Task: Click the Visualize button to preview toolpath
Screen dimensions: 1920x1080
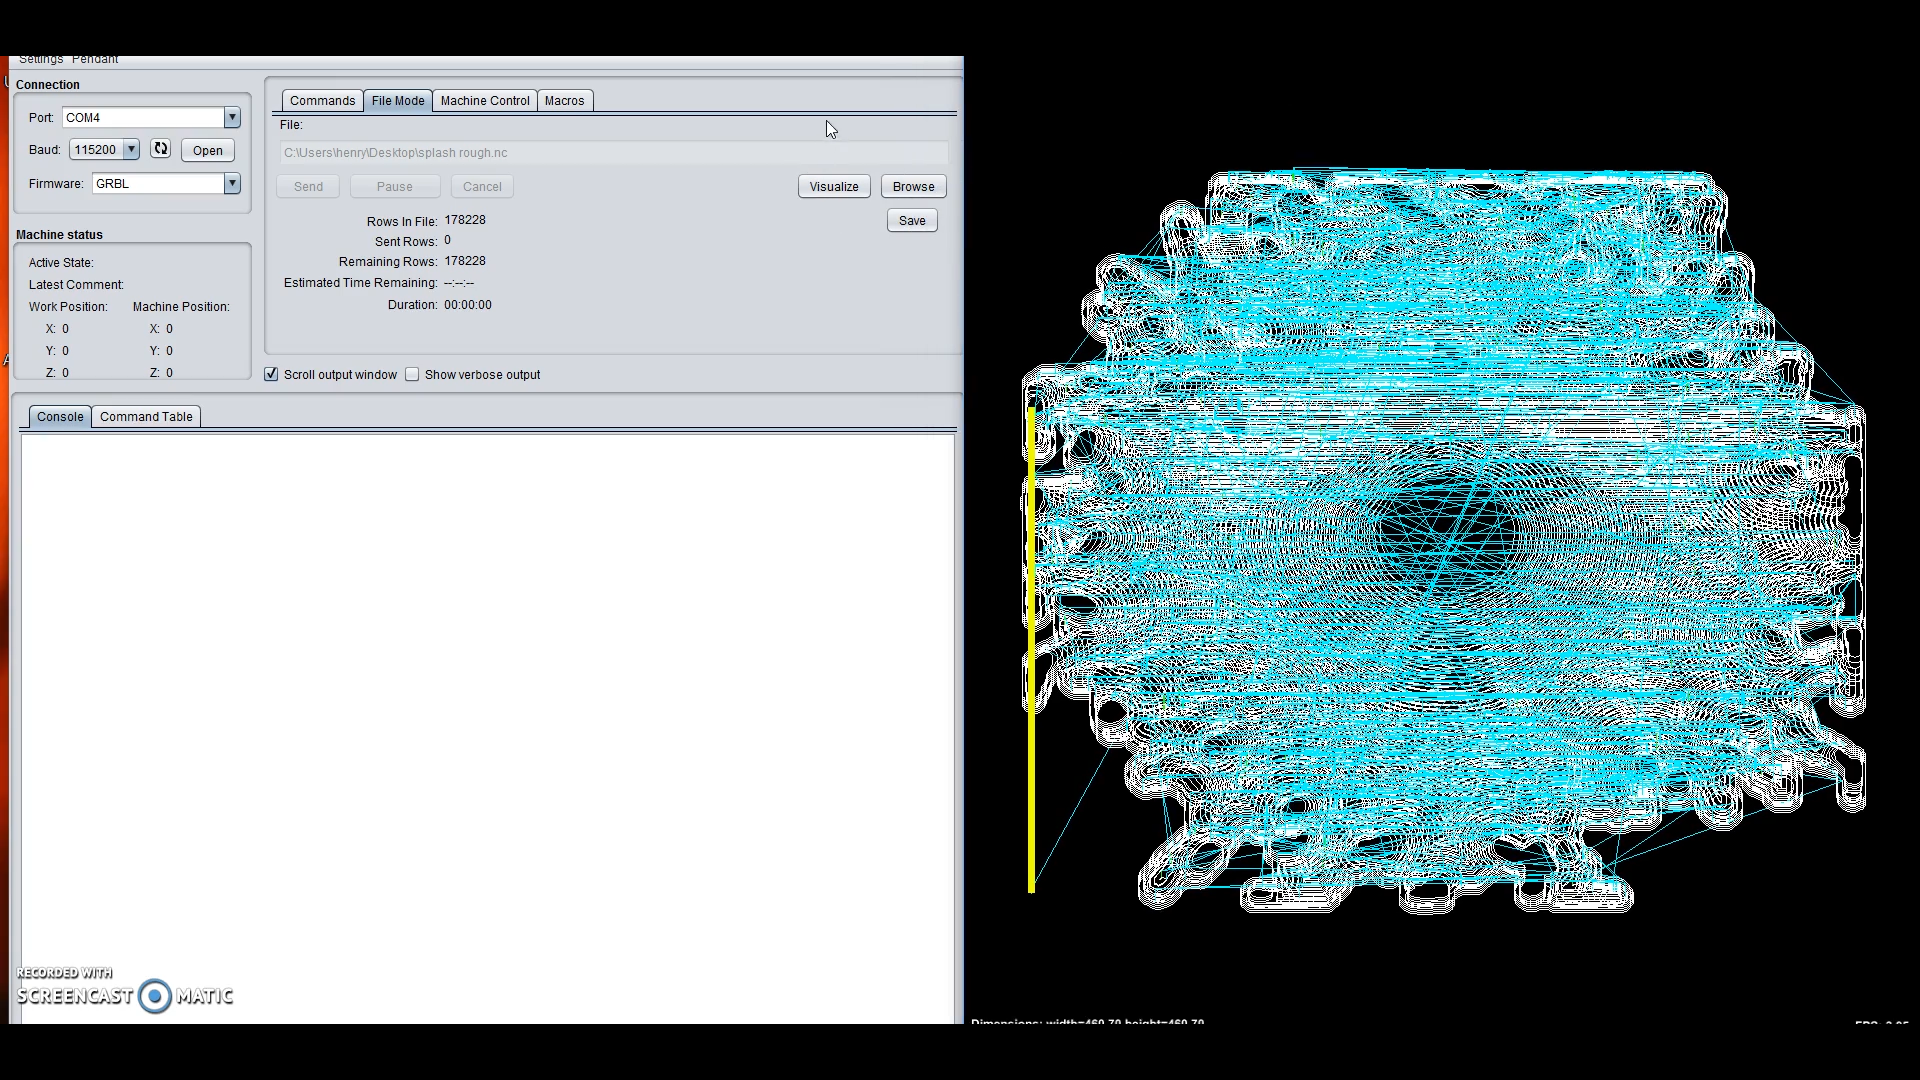Action: coord(833,186)
